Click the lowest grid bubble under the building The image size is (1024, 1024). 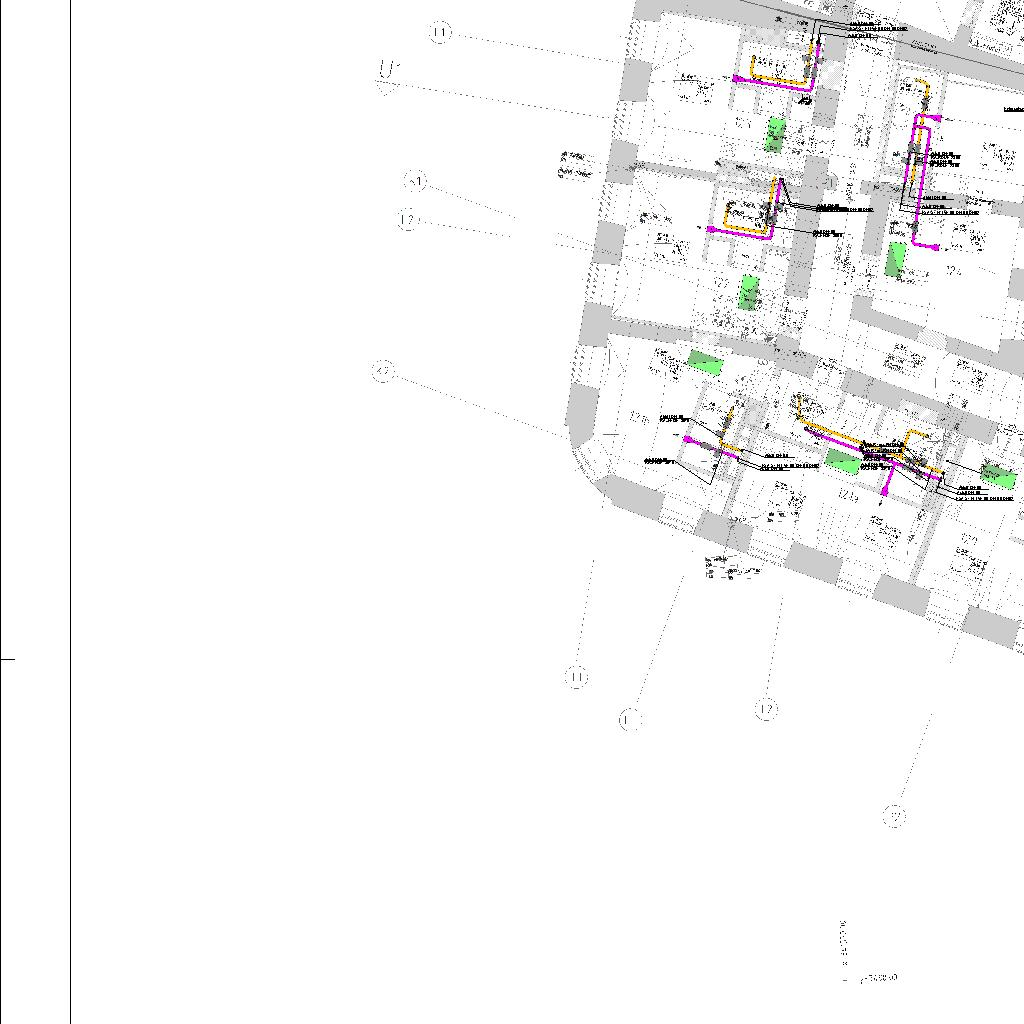pos(896,816)
